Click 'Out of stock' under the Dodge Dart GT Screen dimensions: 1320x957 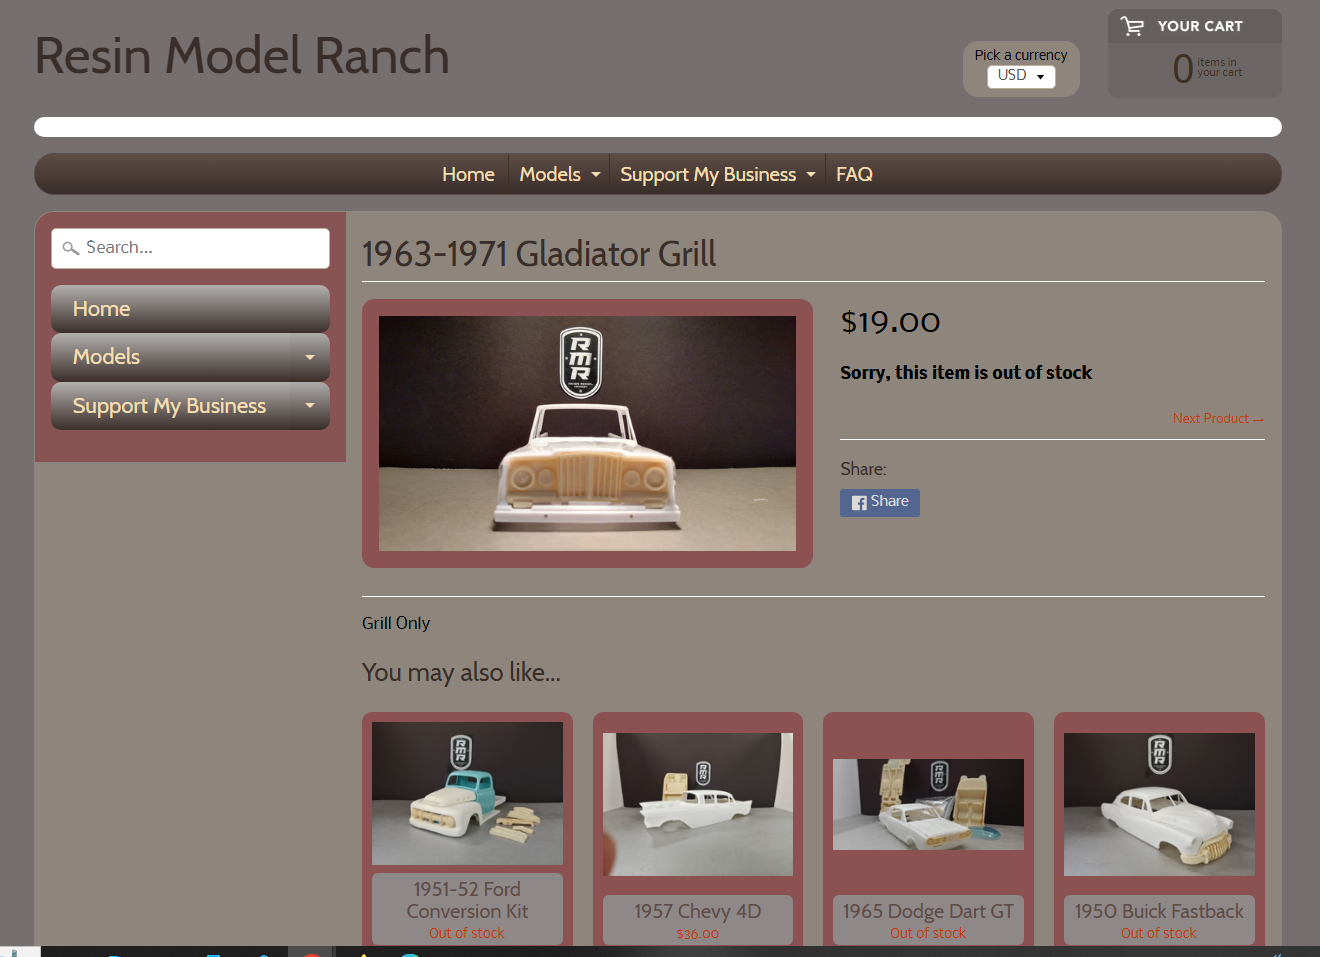tap(928, 933)
